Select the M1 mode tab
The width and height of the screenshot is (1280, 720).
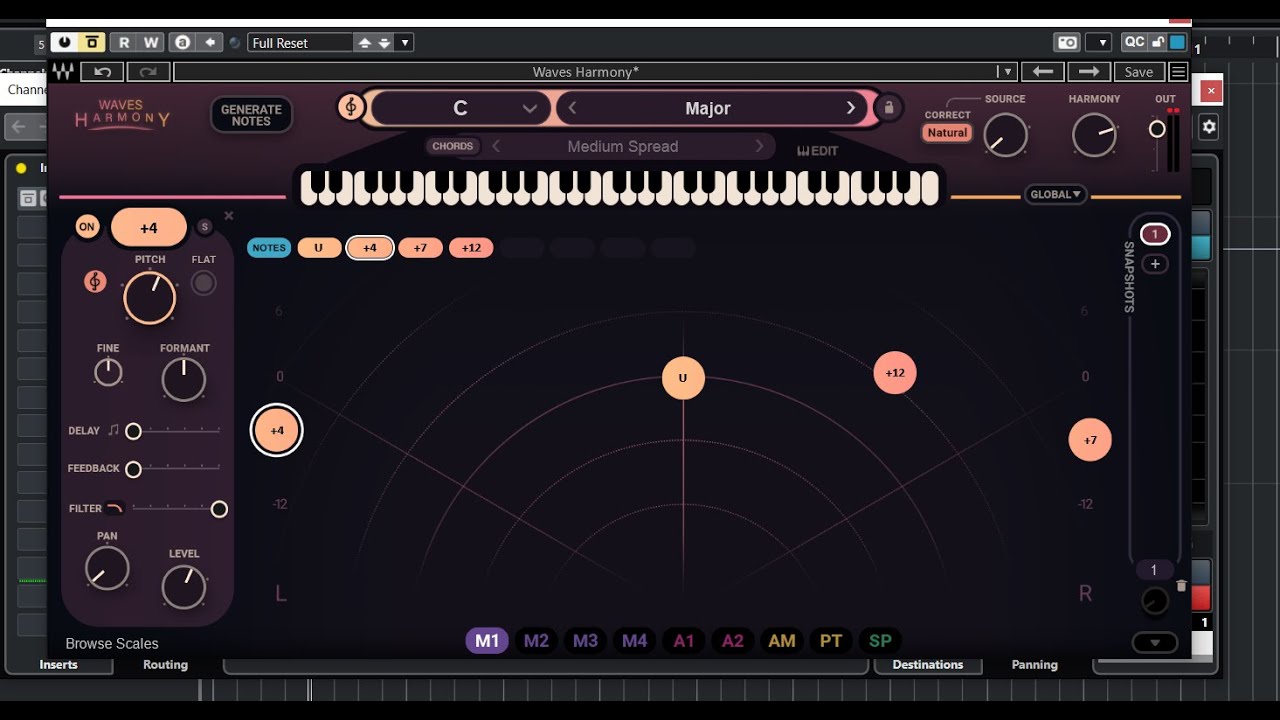point(487,641)
